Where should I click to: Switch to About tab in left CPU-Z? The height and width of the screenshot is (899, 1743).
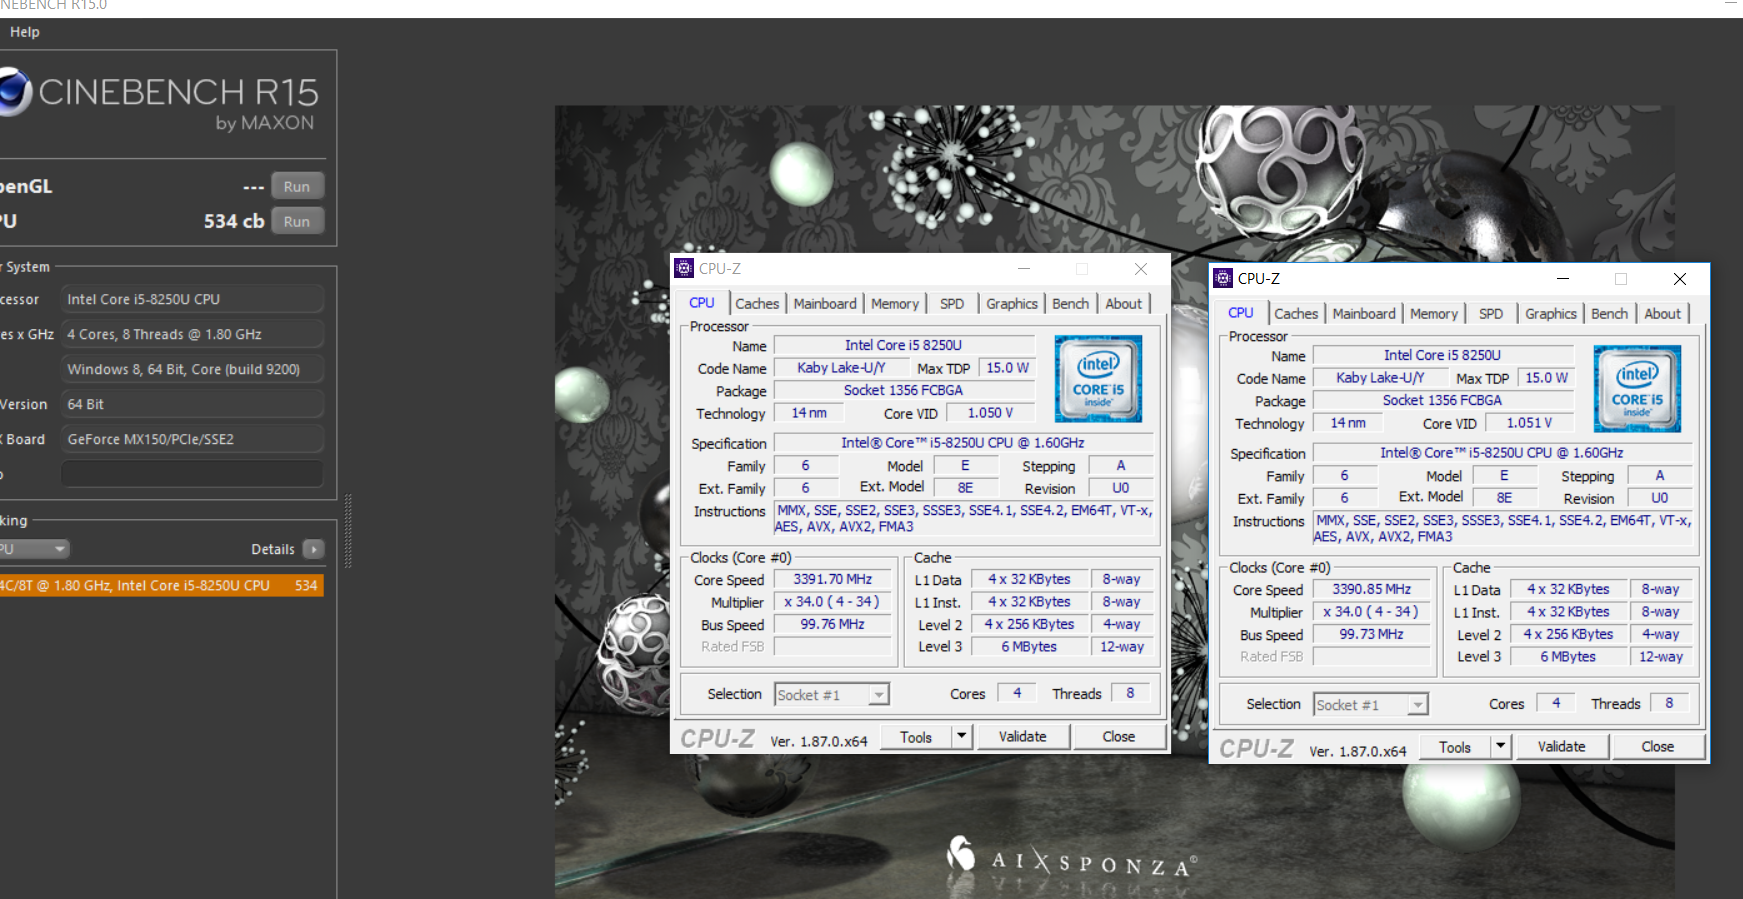click(x=1124, y=304)
